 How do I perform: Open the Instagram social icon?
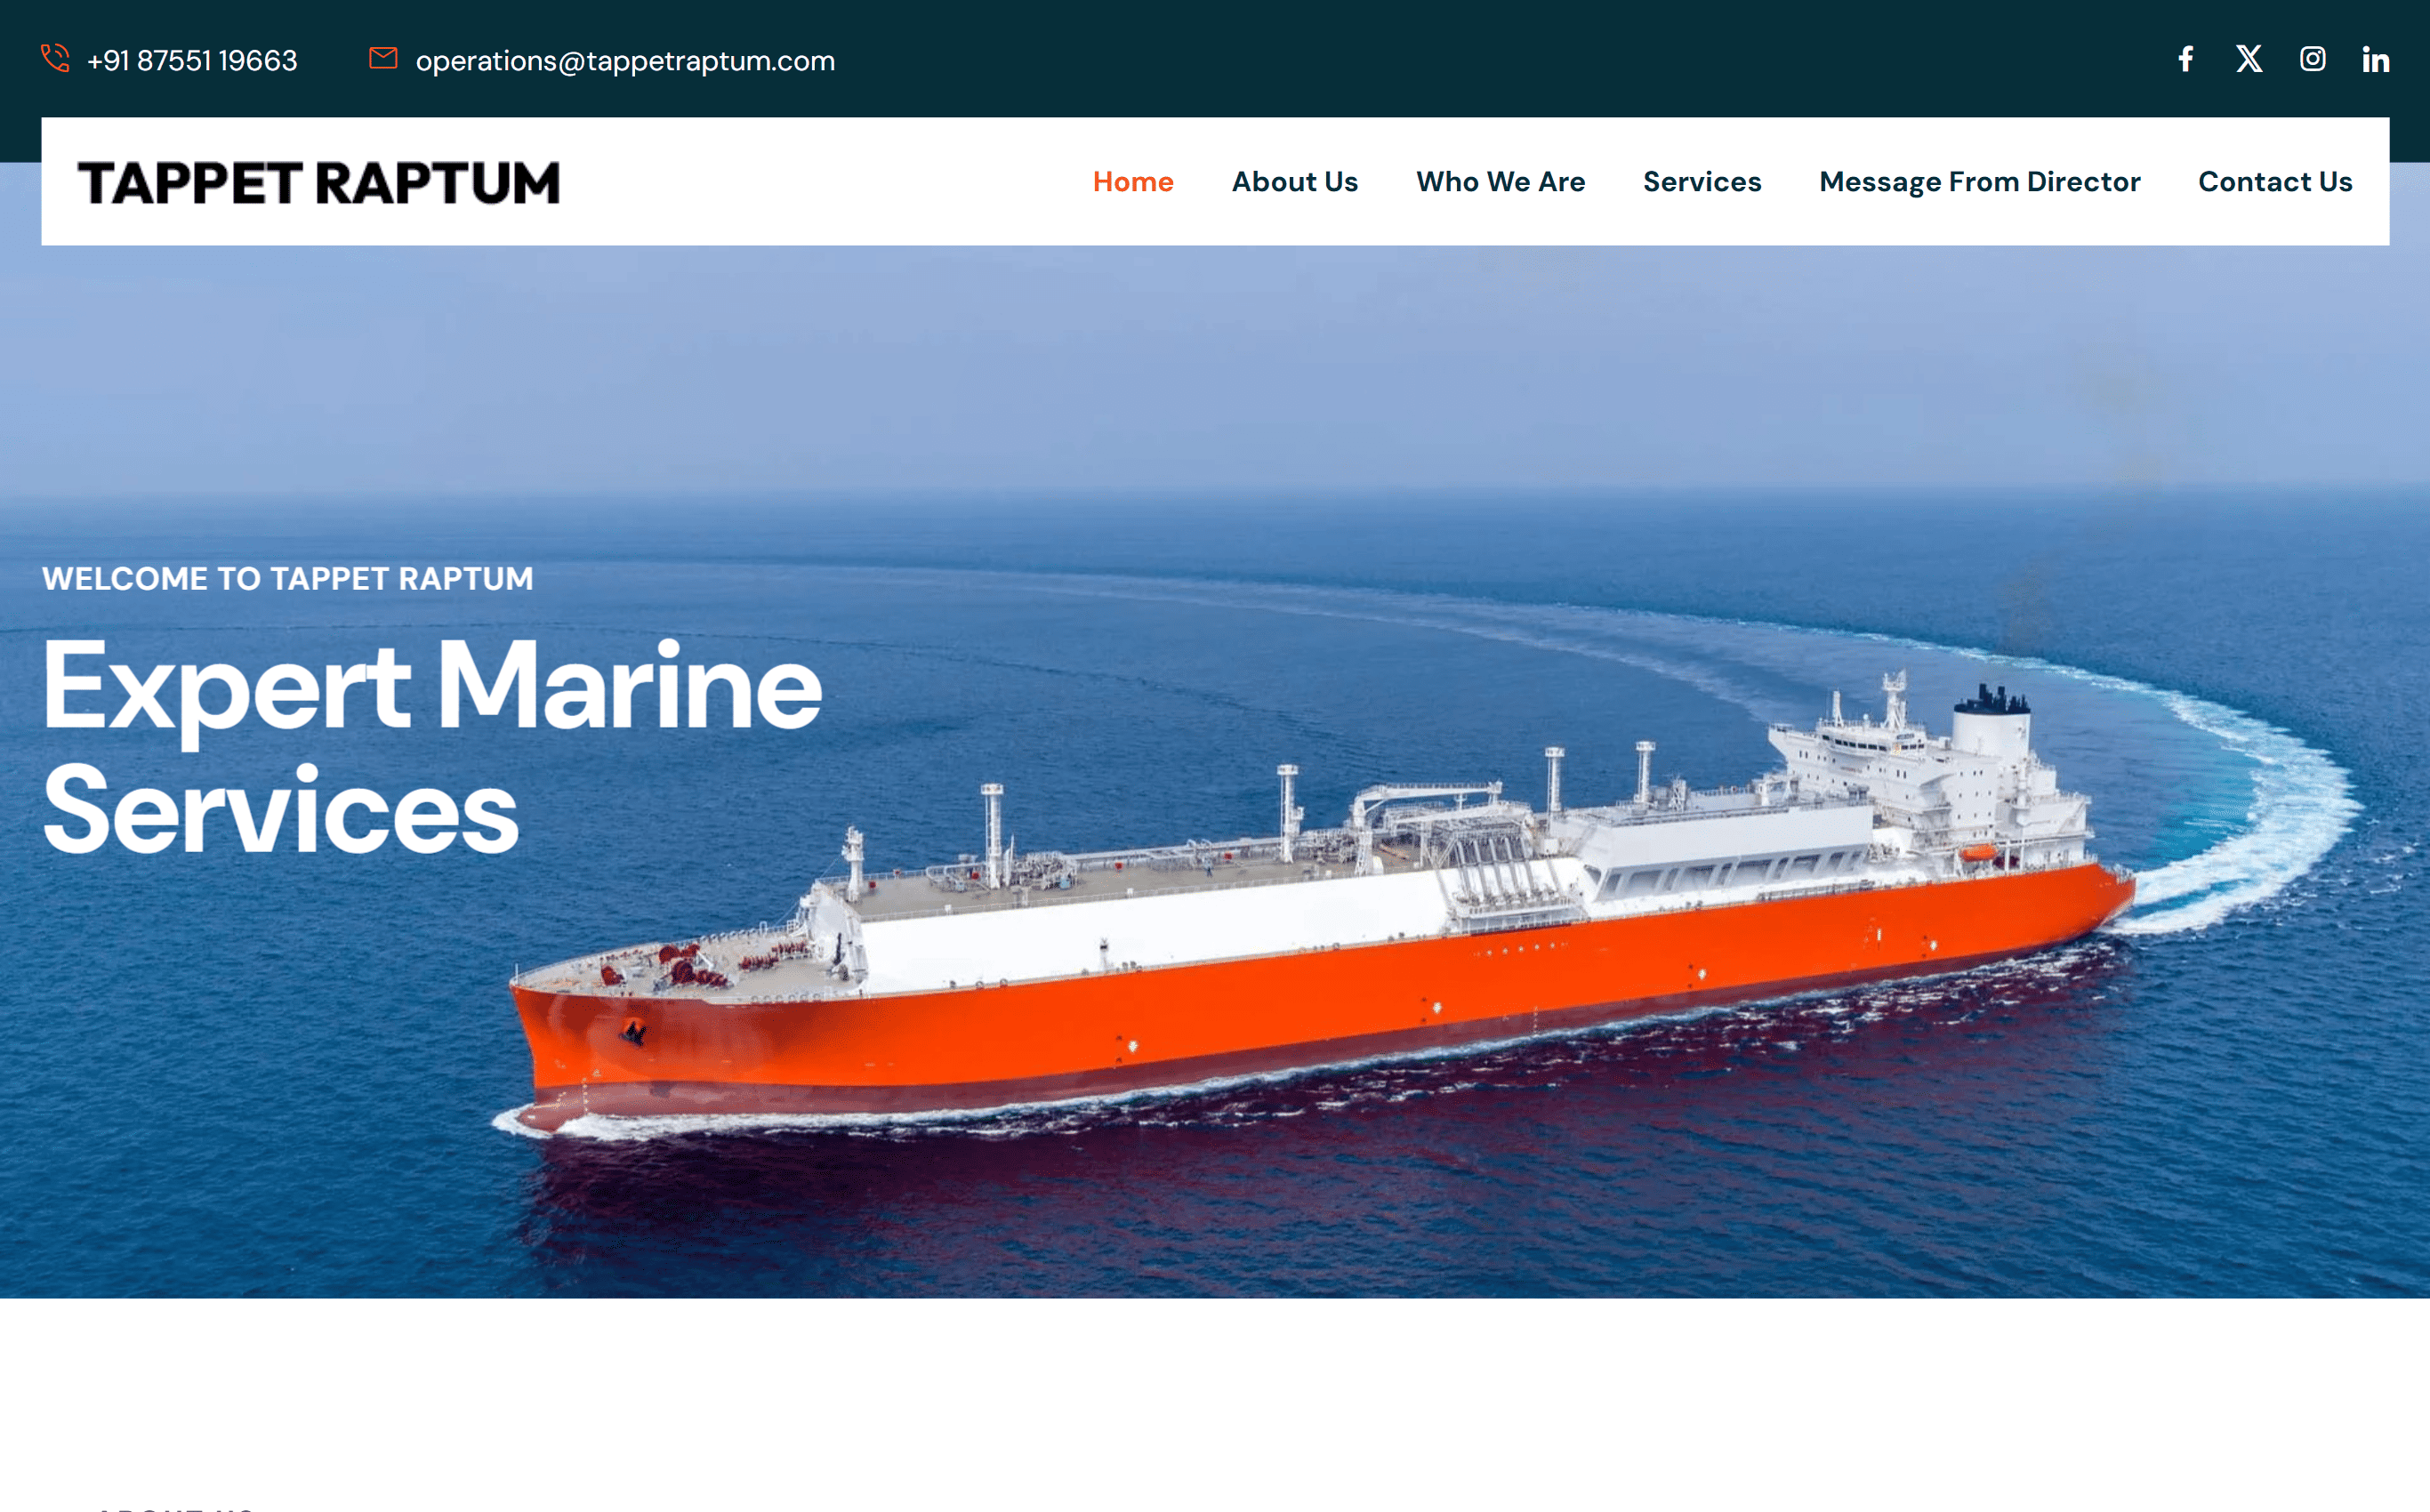click(2312, 59)
